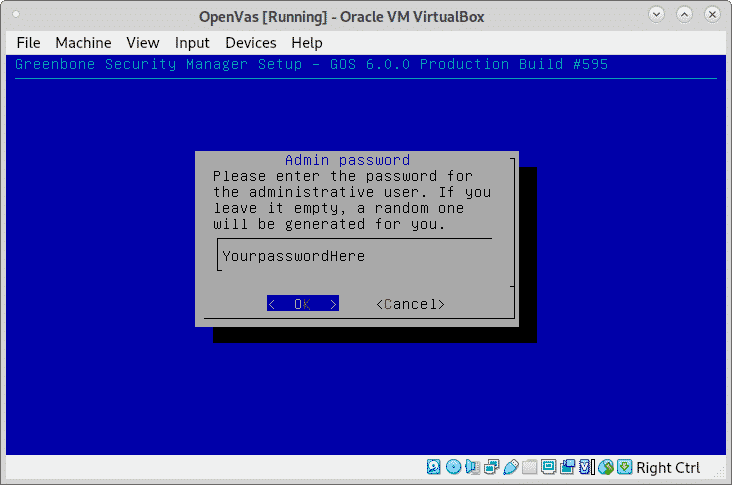Close the OpenVas VirtualBox window
Viewport: 732px width, 485px height.
coord(712,14)
